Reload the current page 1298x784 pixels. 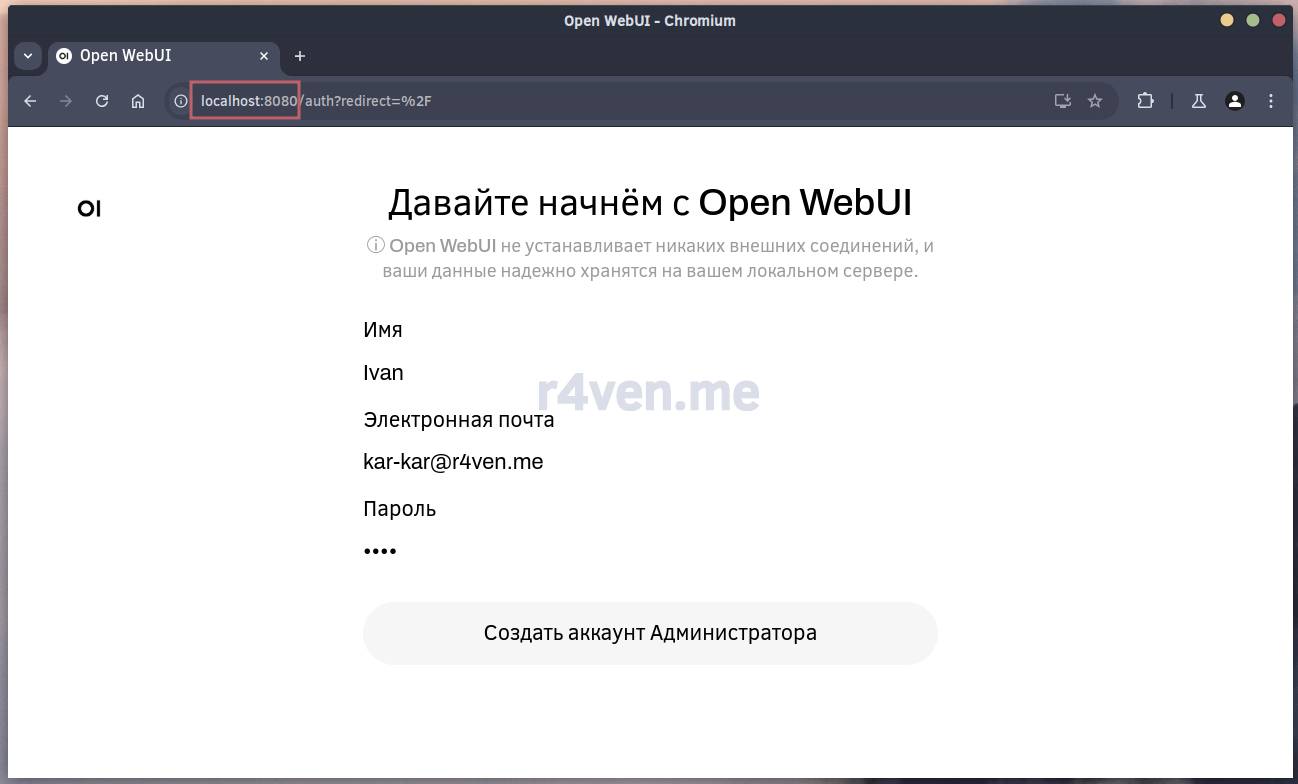pyautogui.click(x=102, y=101)
